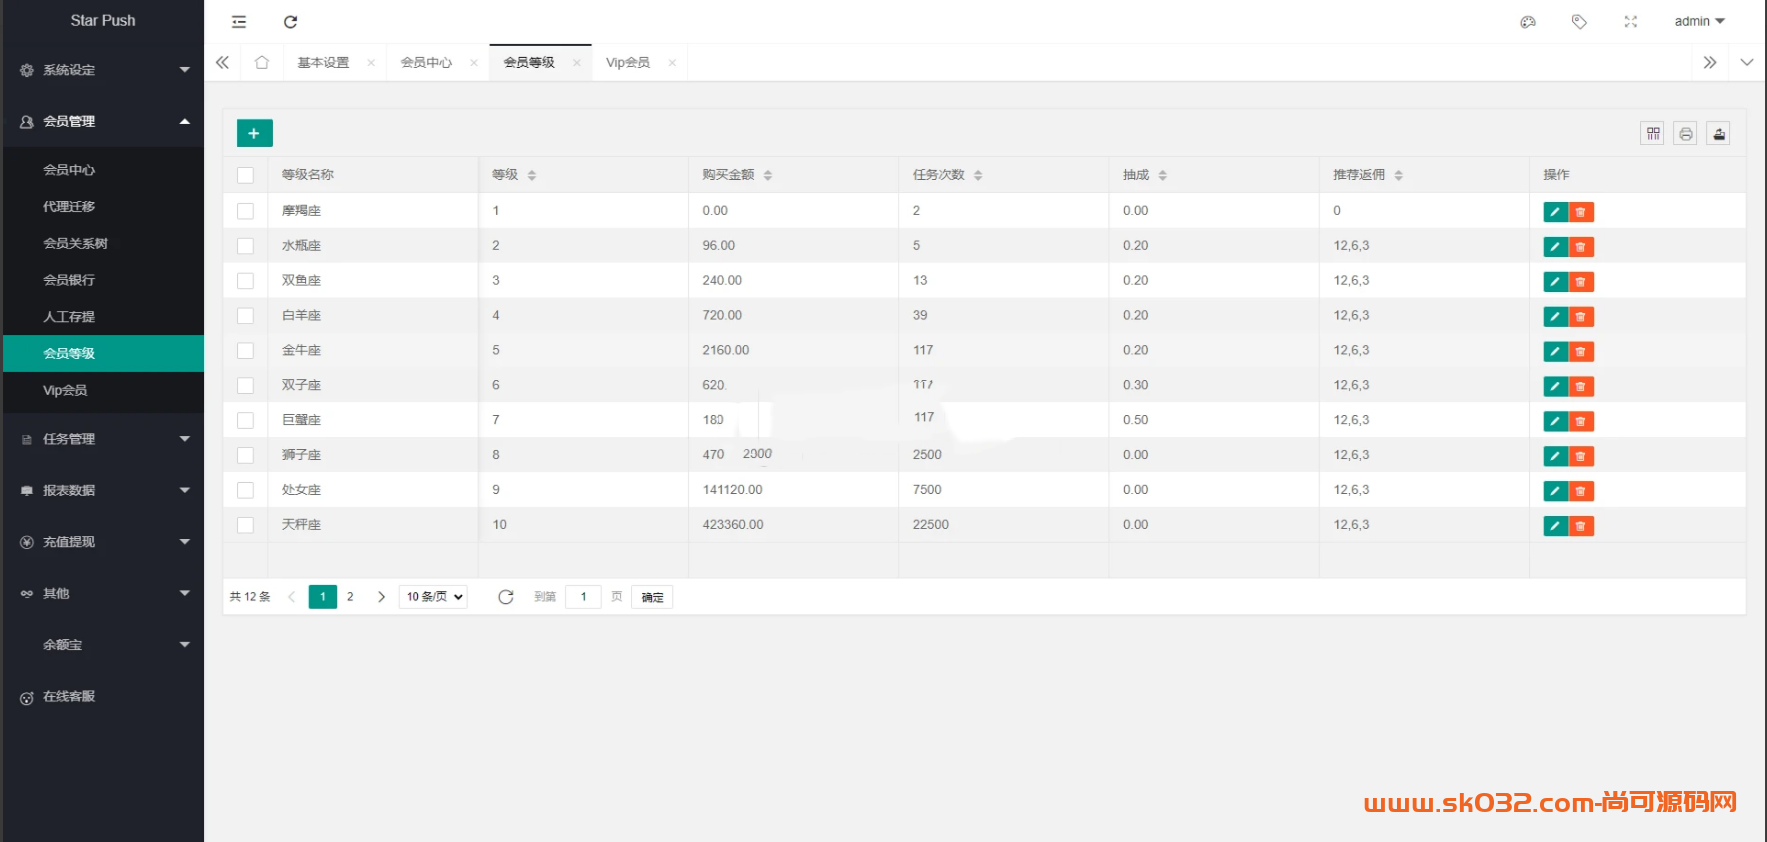Go to the home tab icon
The image size is (1767, 842).
(262, 62)
